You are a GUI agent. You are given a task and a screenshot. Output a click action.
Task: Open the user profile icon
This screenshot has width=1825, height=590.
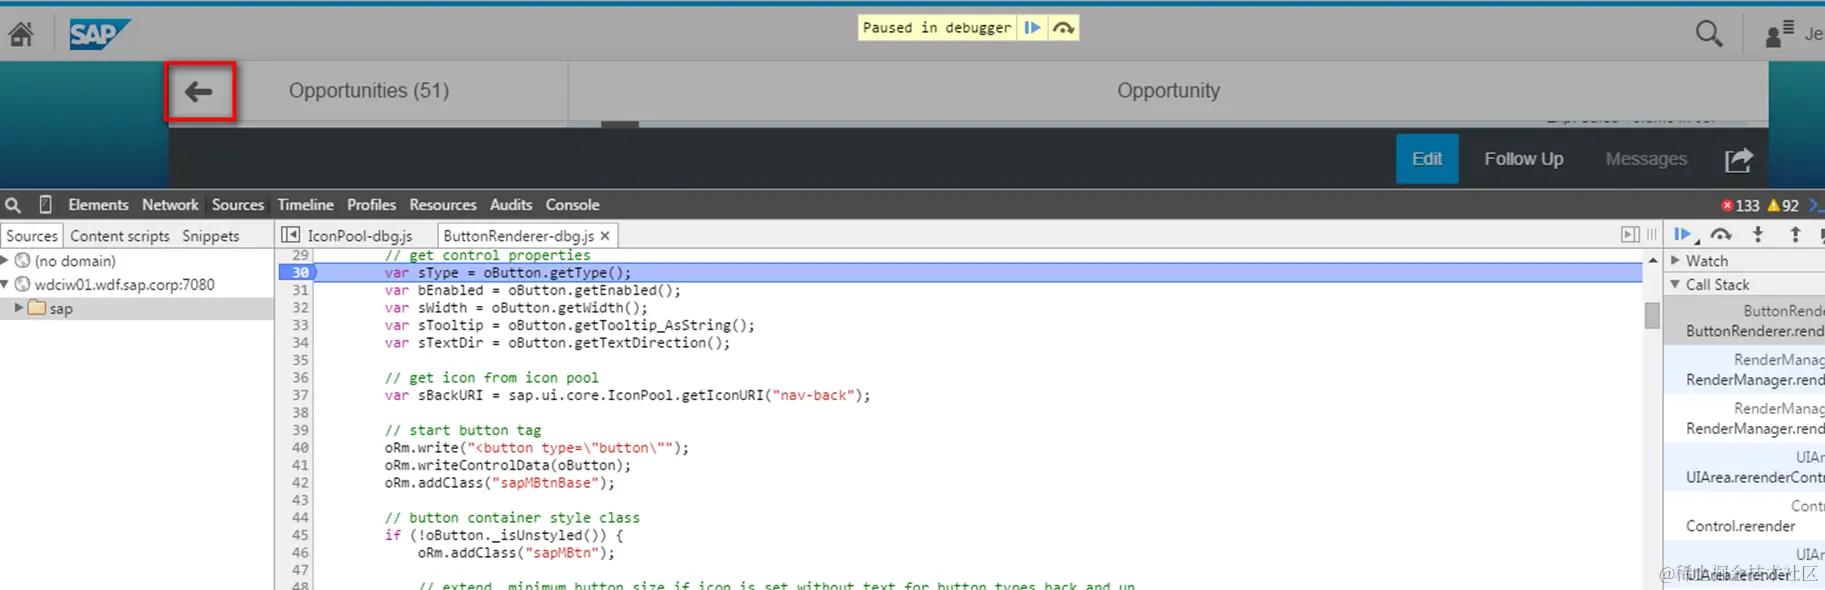tap(1779, 35)
